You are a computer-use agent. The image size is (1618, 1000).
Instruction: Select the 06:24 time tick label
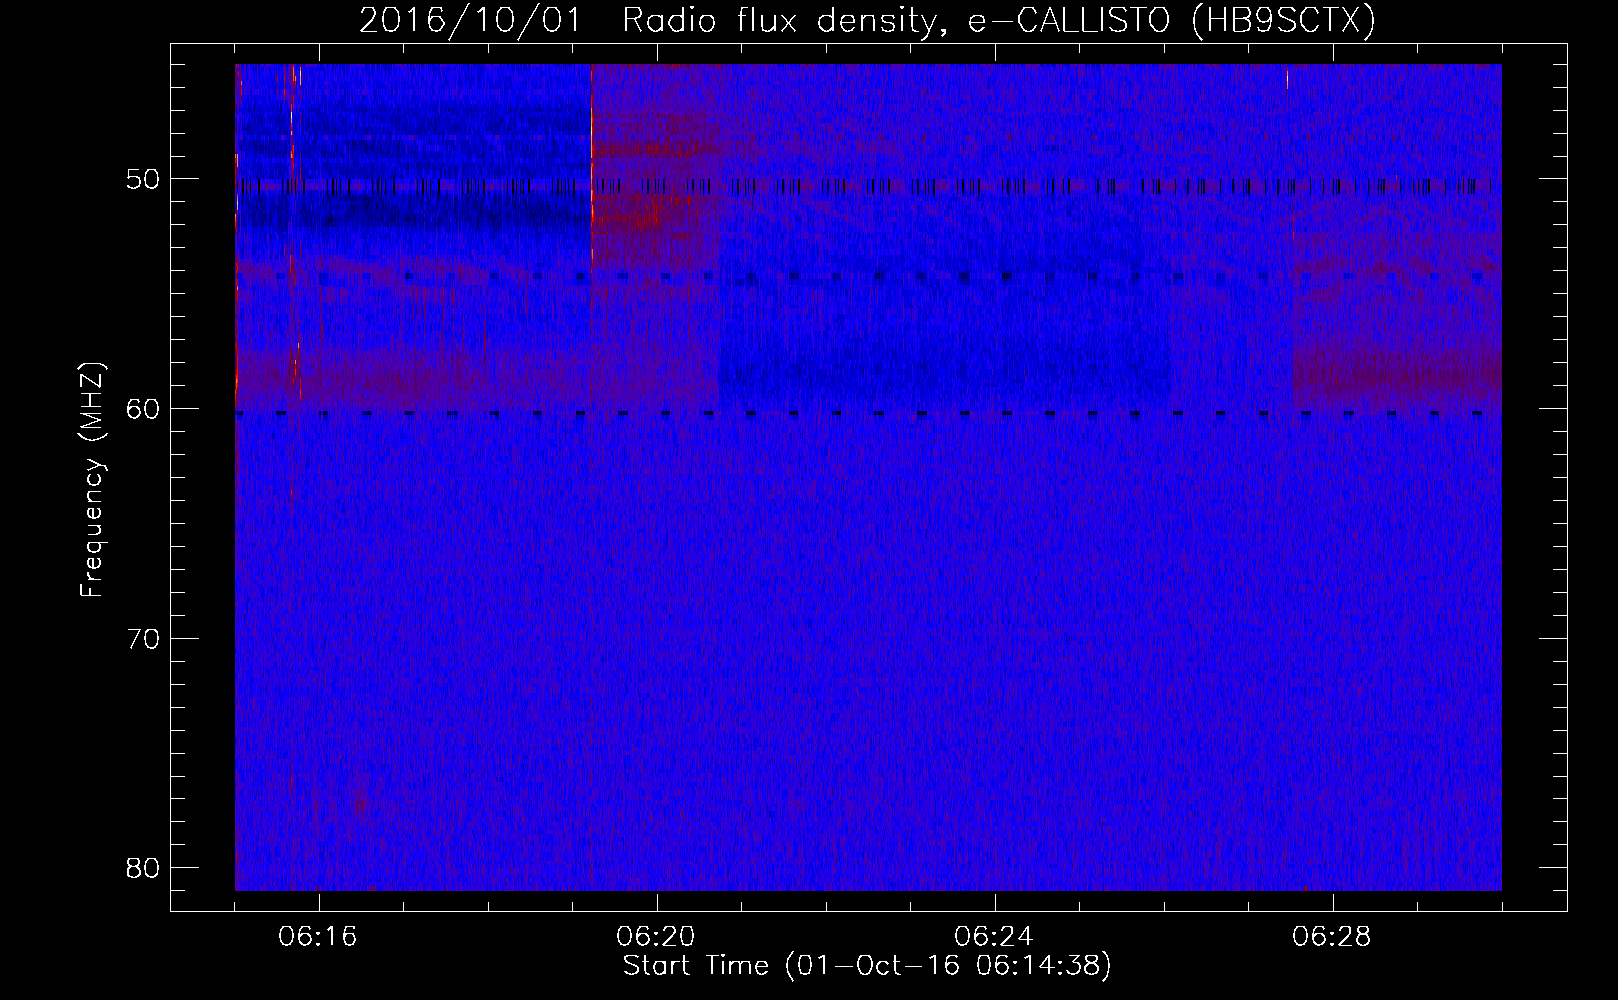994,938
